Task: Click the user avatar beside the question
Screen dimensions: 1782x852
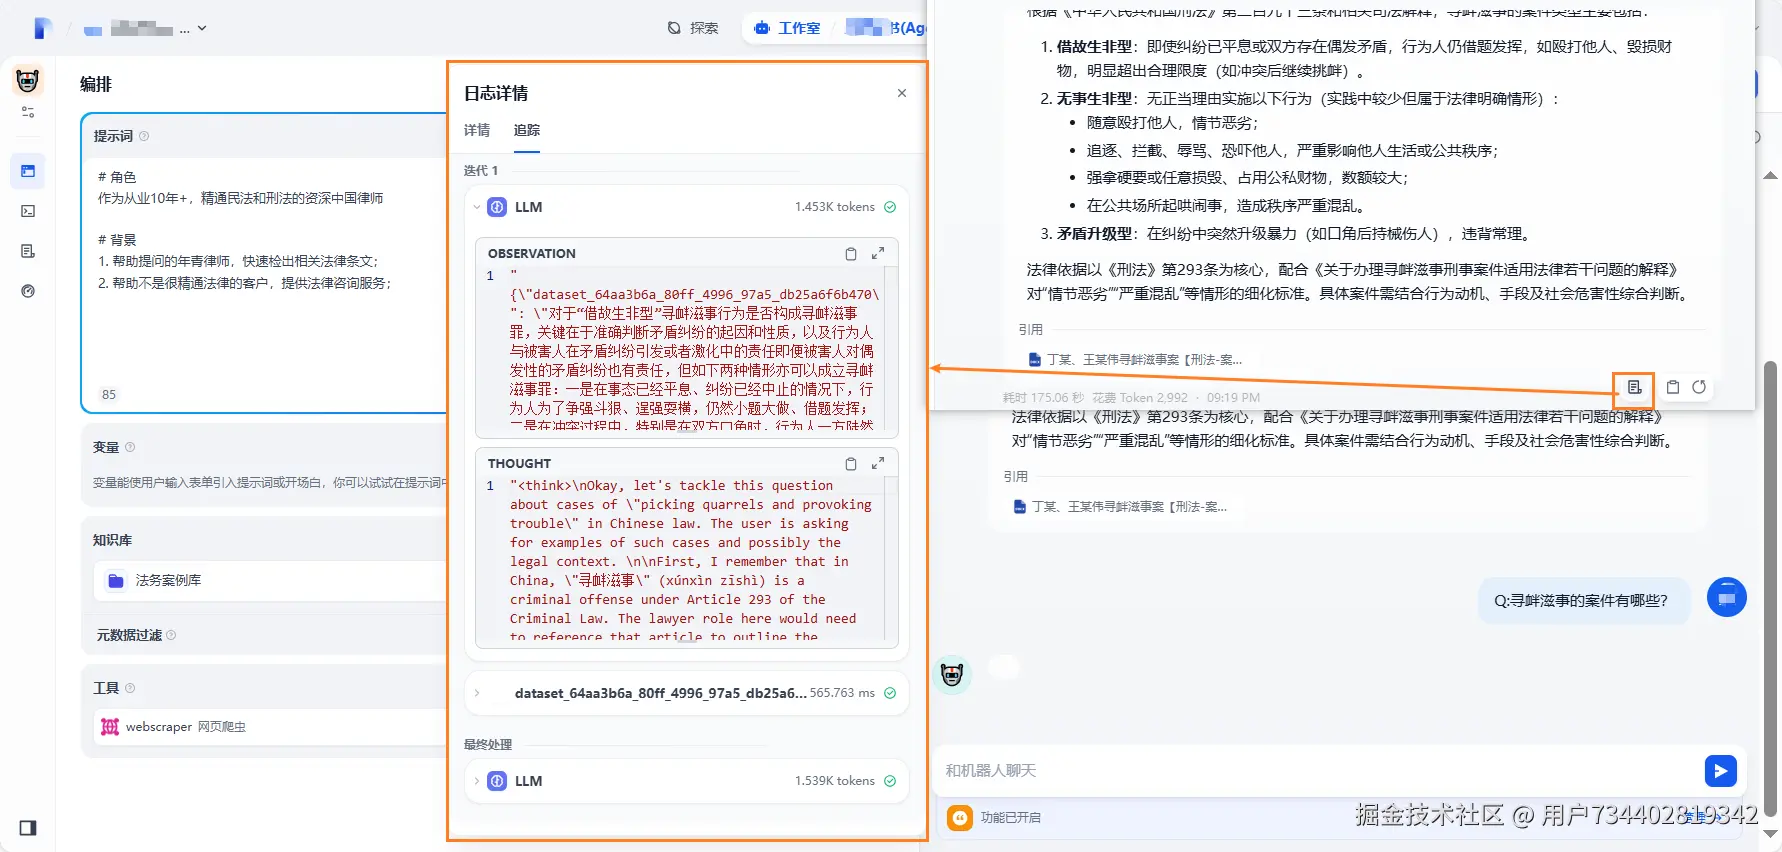Action: [x=1726, y=597]
